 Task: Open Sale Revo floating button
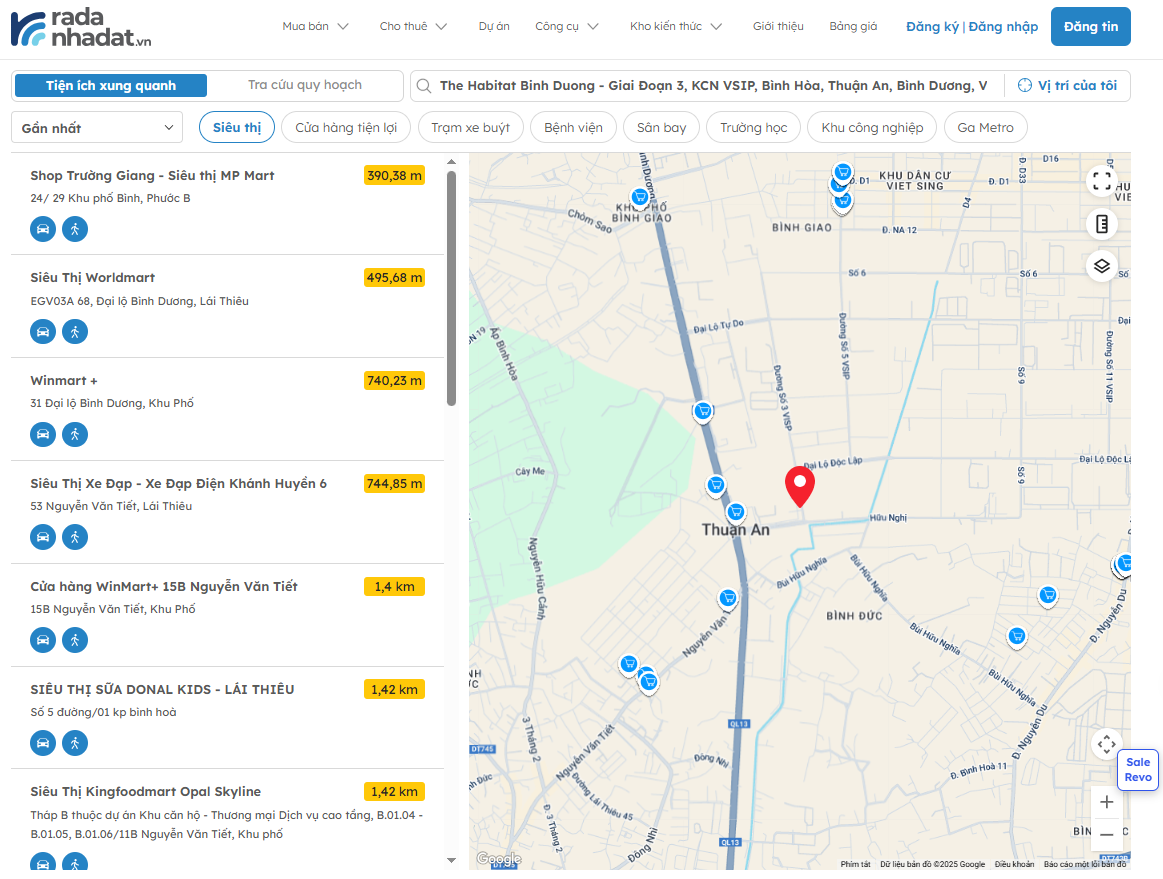click(x=1138, y=770)
